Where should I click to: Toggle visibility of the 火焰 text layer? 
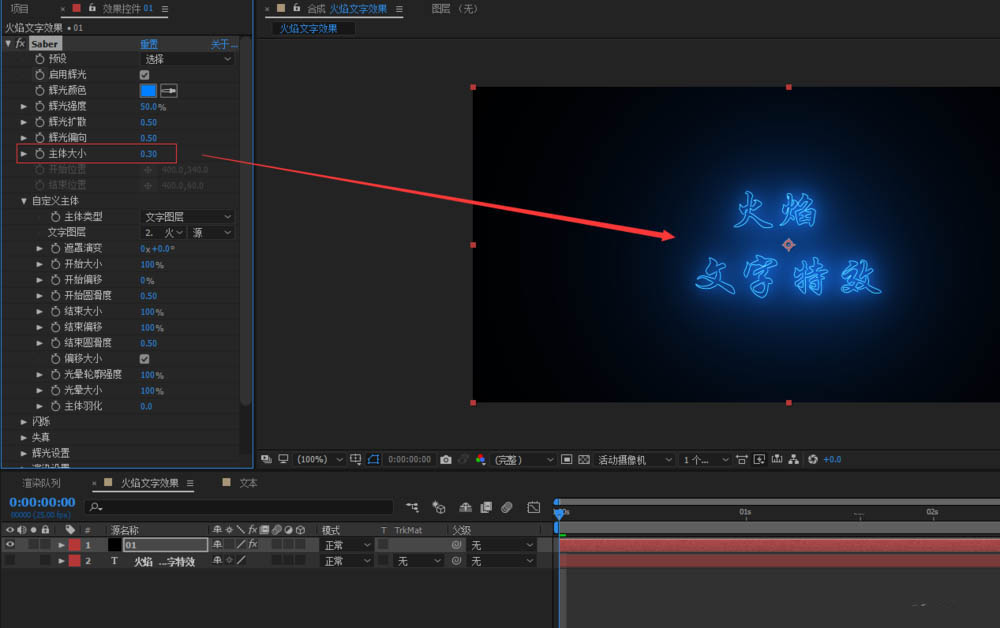tap(10, 560)
